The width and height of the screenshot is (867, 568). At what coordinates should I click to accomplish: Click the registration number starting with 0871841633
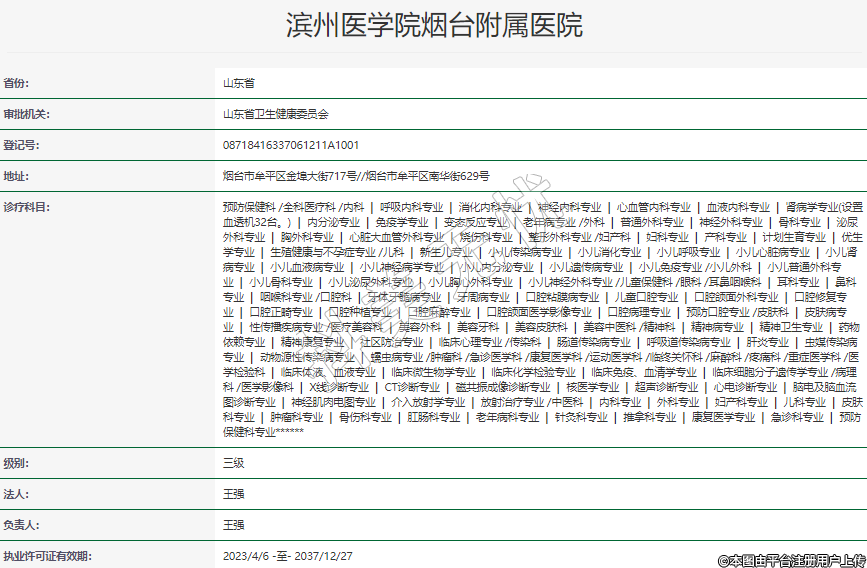pyautogui.click(x=291, y=145)
